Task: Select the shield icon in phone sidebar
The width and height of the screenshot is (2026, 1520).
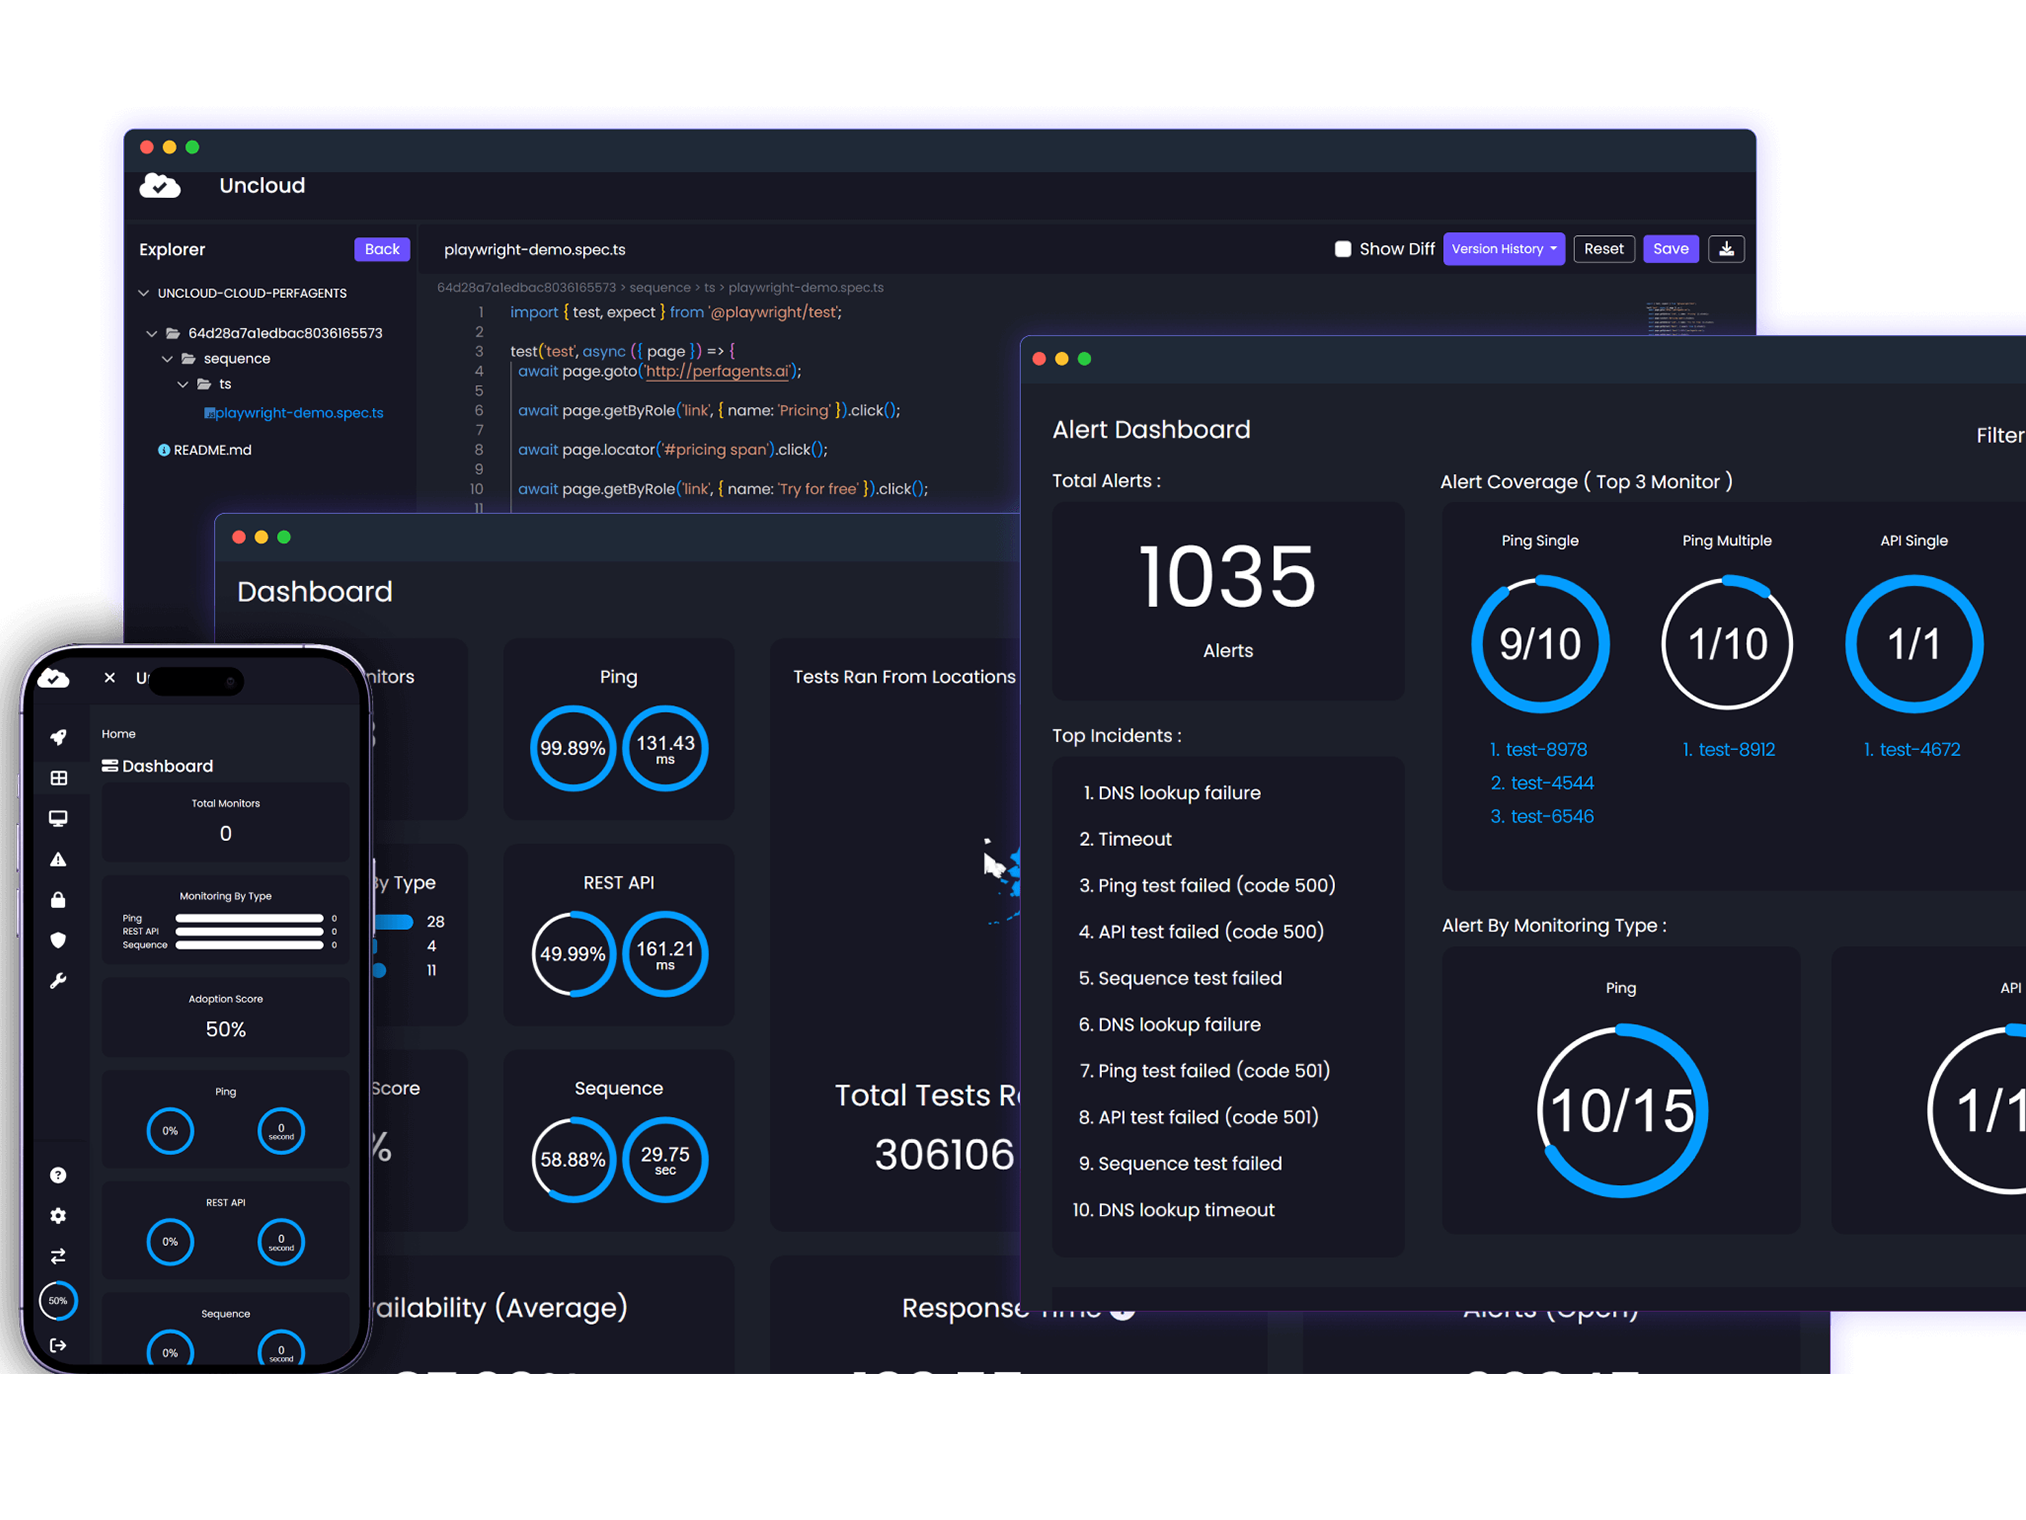Action: pos(58,940)
